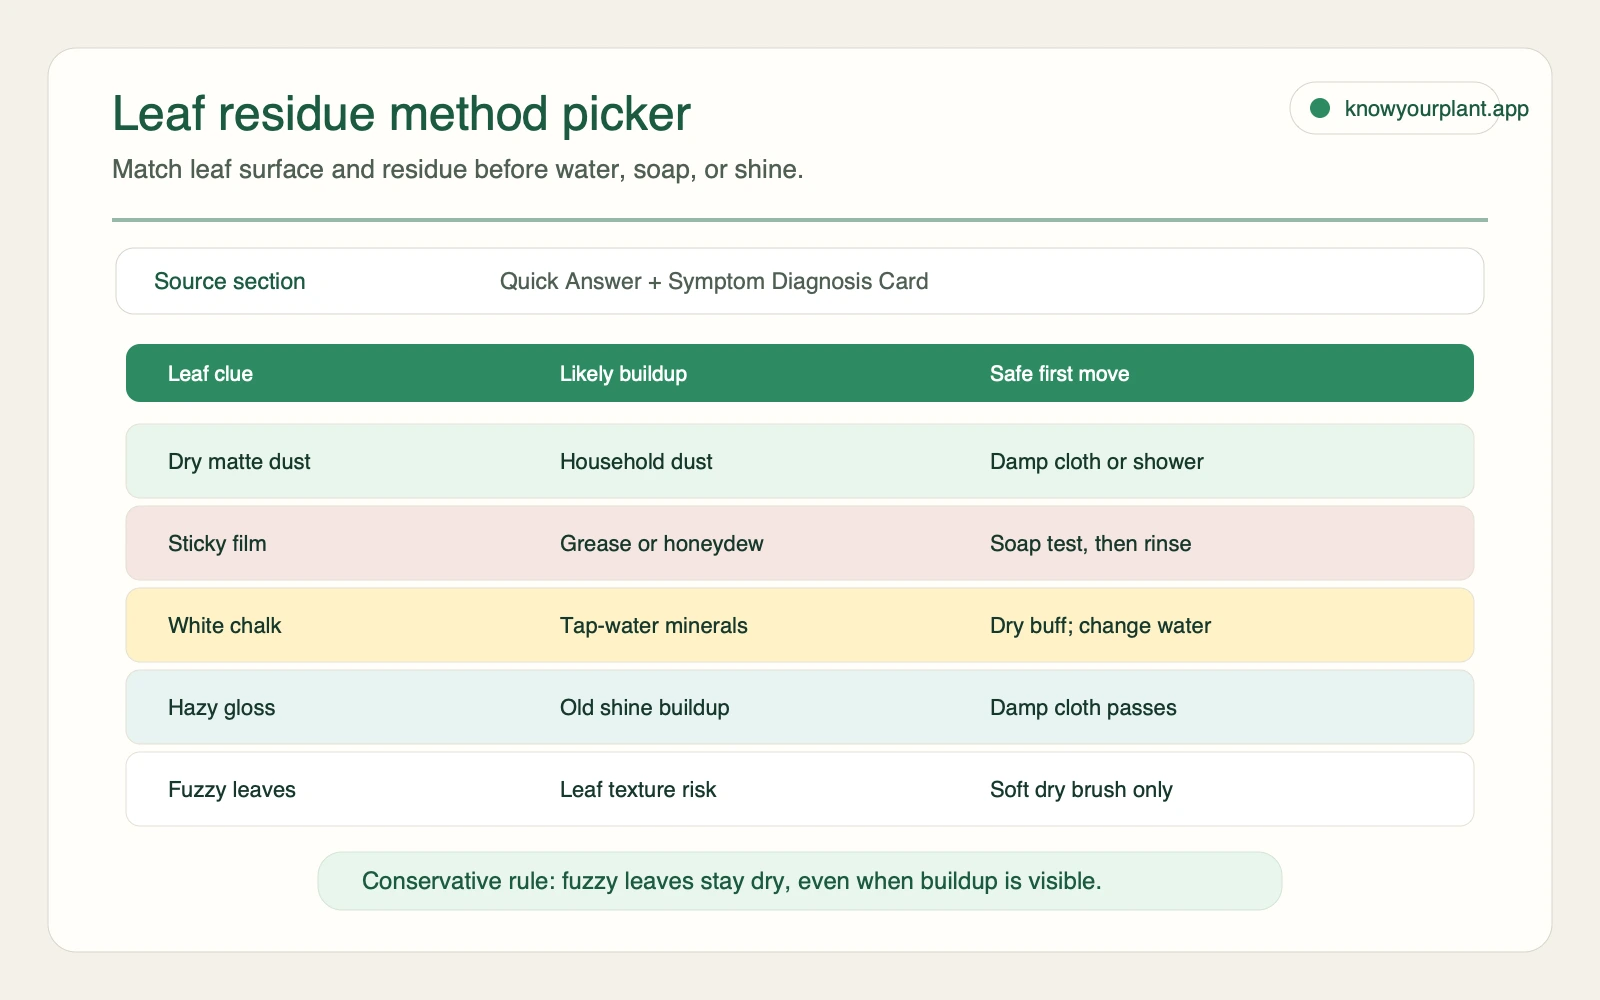
Task: Click the Quick Answer + Symptom Diagnosis Card text
Action: 714,281
